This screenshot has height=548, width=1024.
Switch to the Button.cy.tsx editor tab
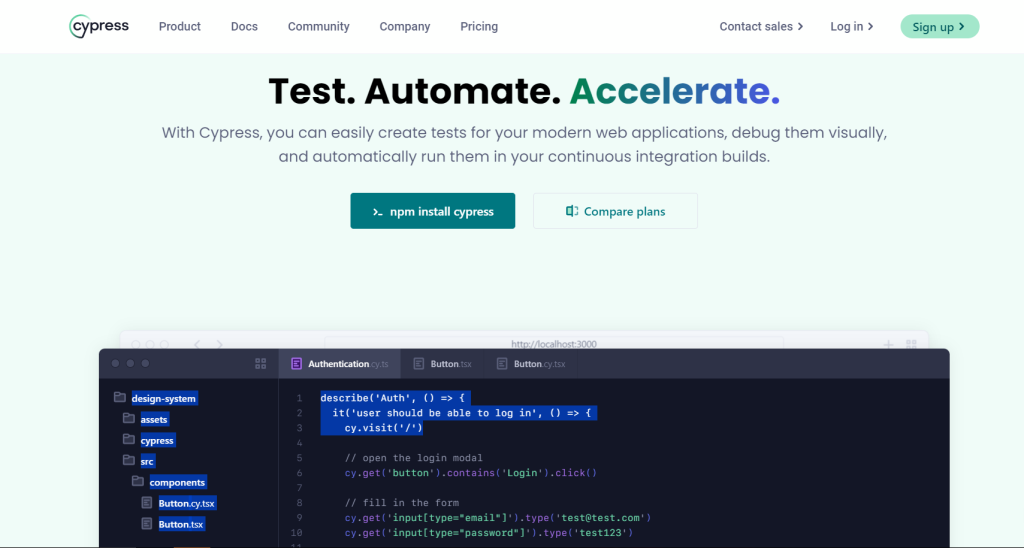[x=531, y=364]
